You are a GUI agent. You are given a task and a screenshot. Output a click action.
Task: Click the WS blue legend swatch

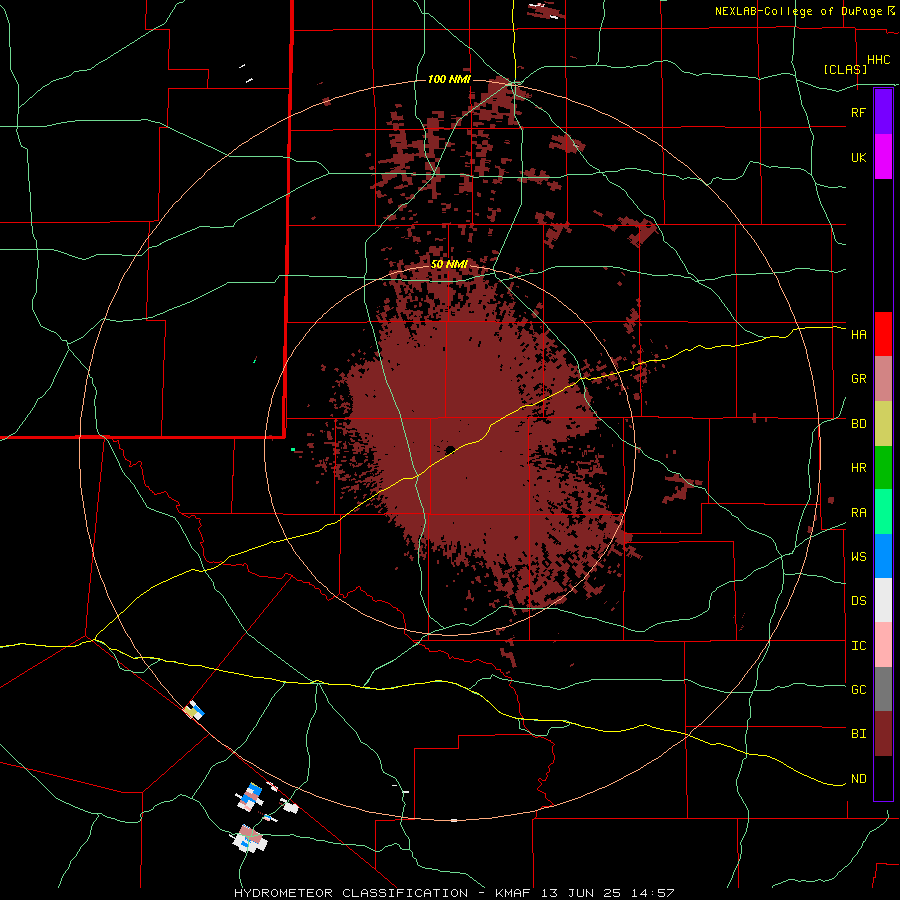click(x=883, y=556)
